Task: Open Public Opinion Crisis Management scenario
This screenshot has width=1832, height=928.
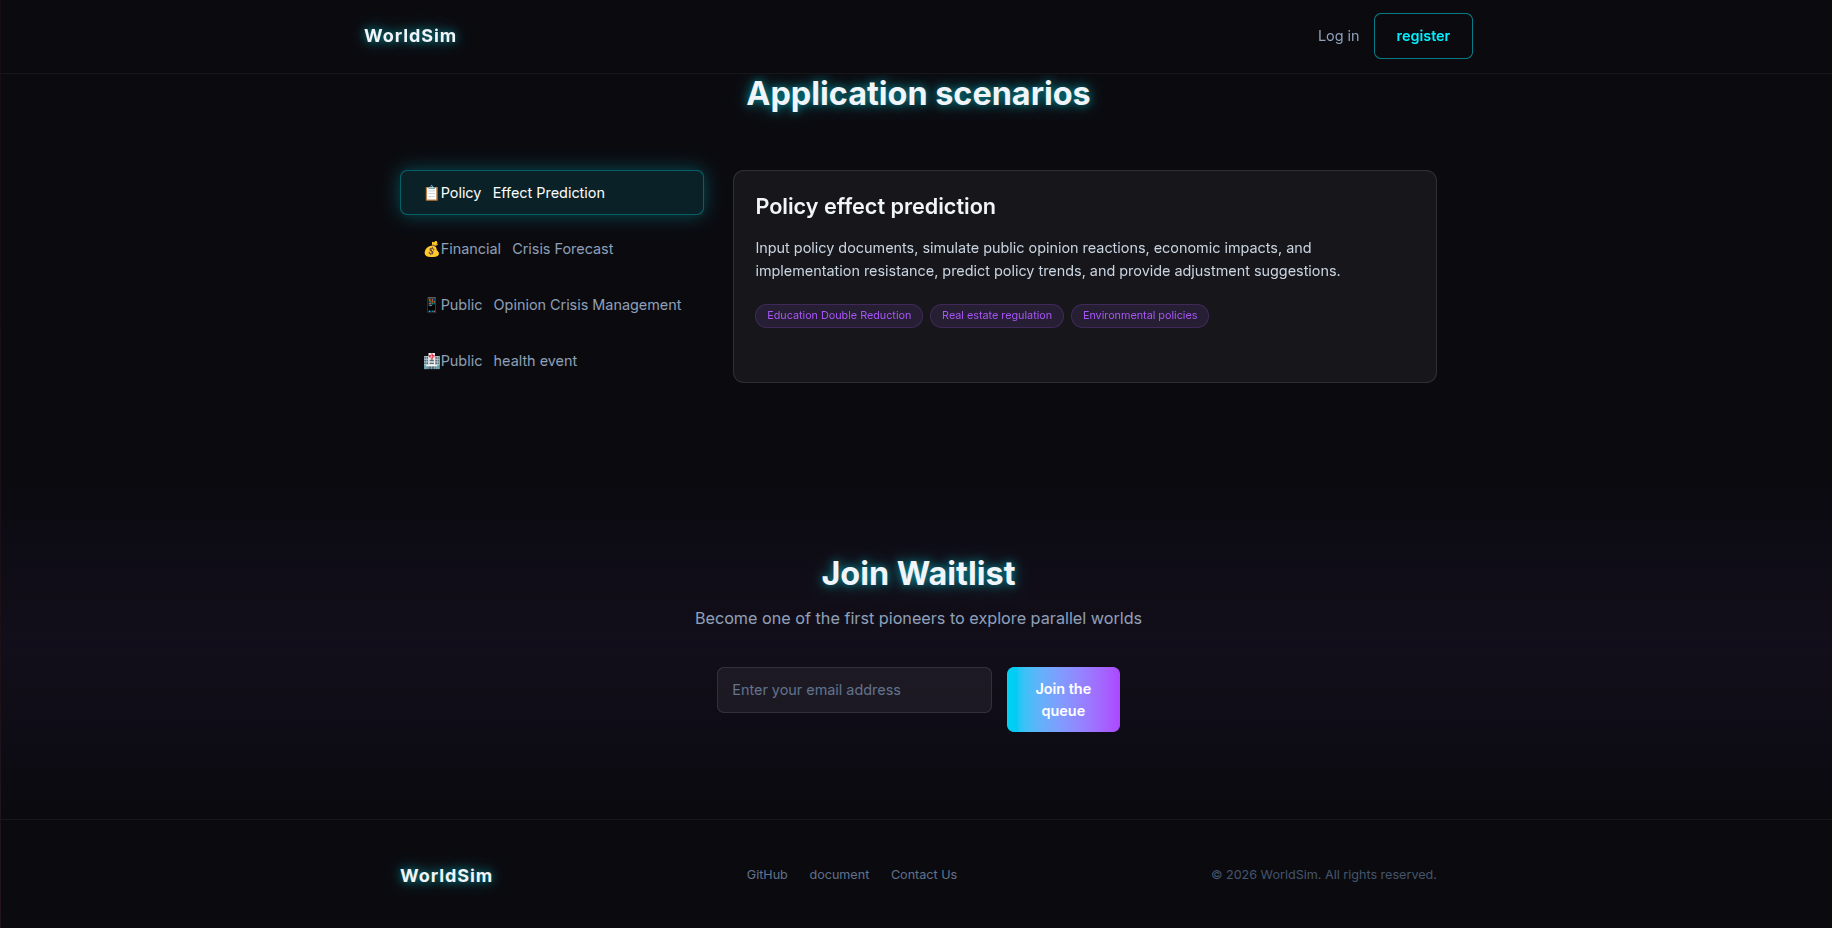Action: [x=552, y=305]
